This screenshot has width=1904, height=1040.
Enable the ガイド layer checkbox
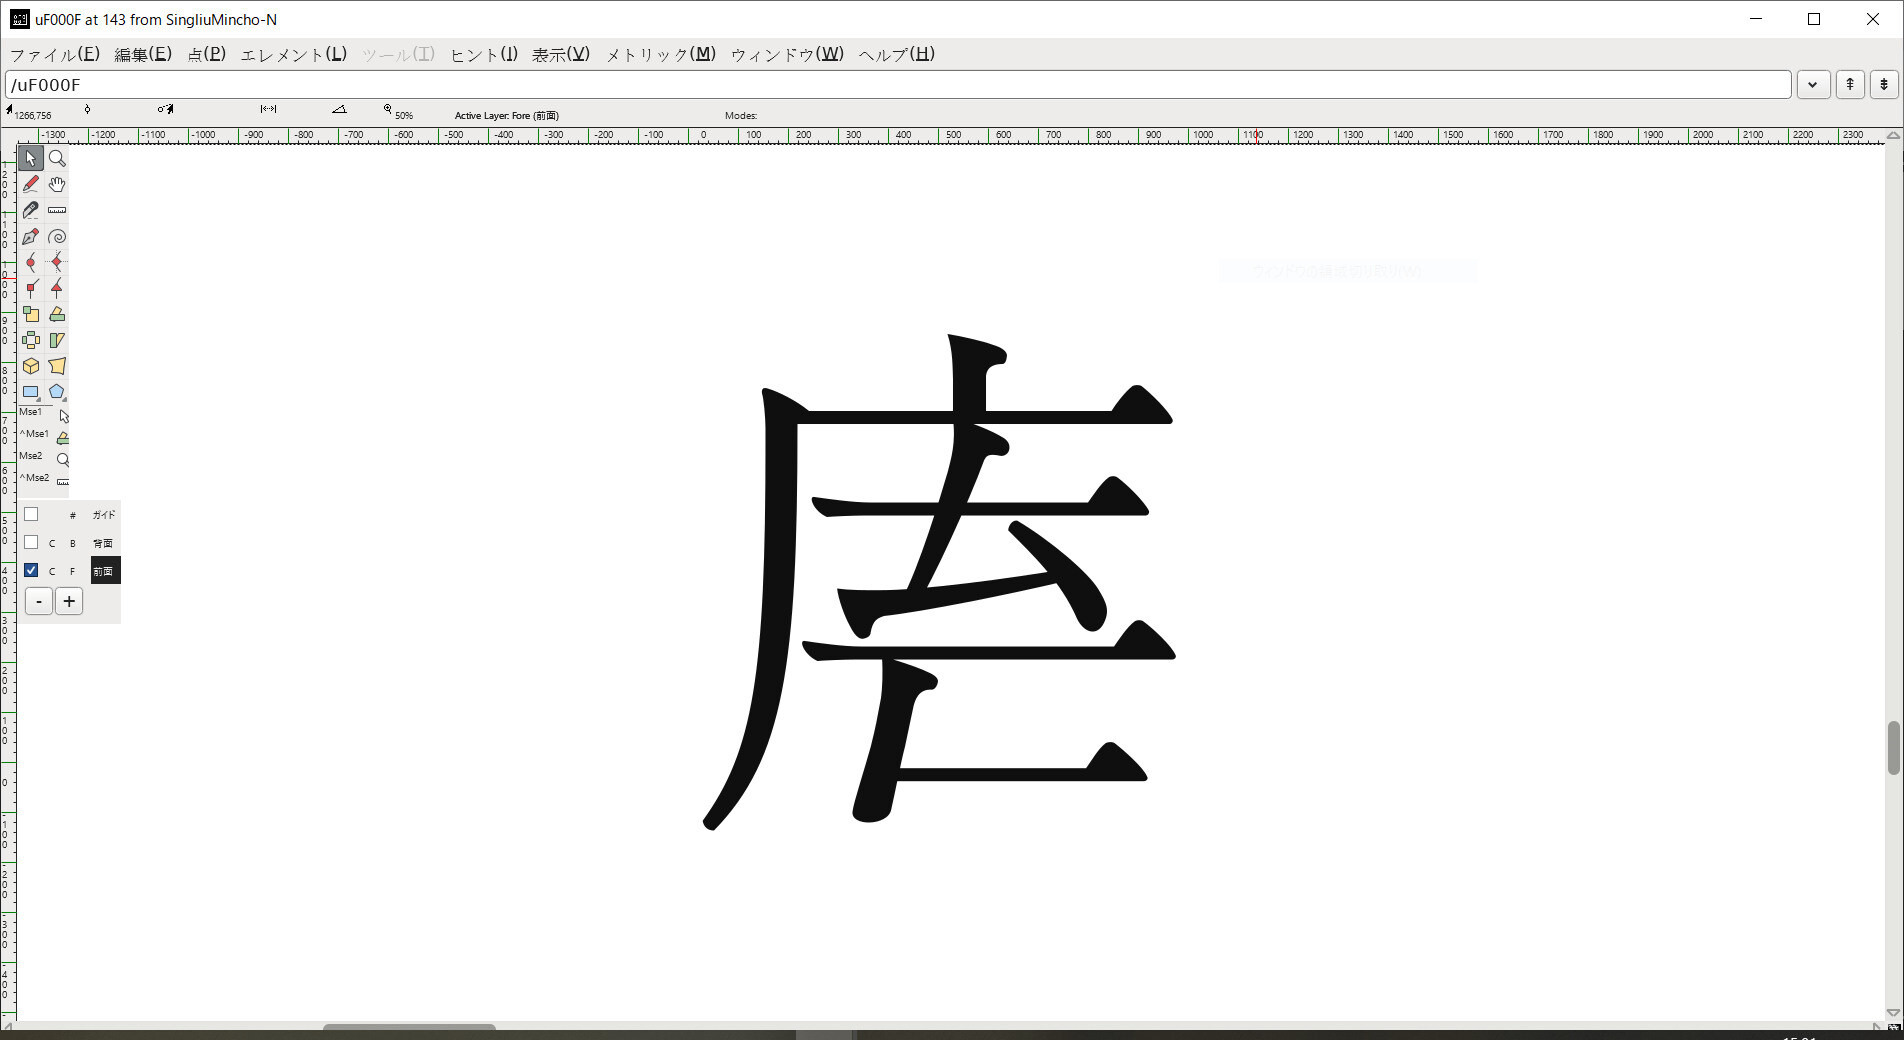(31, 514)
